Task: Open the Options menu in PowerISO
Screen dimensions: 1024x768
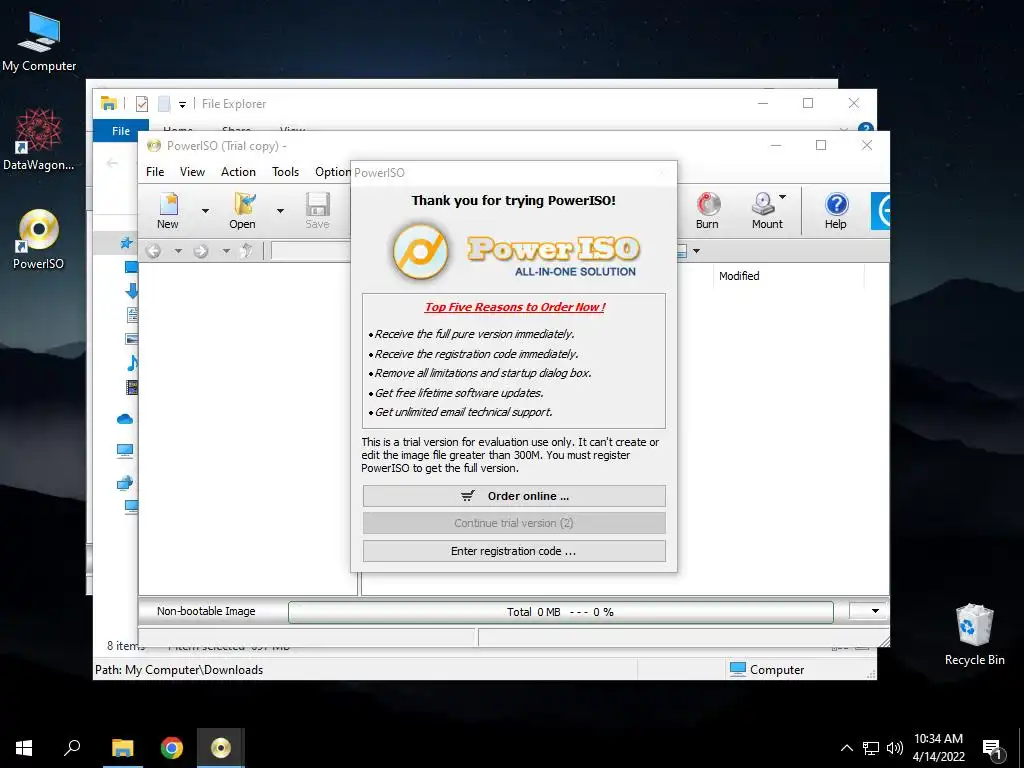Action: coord(332,172)
